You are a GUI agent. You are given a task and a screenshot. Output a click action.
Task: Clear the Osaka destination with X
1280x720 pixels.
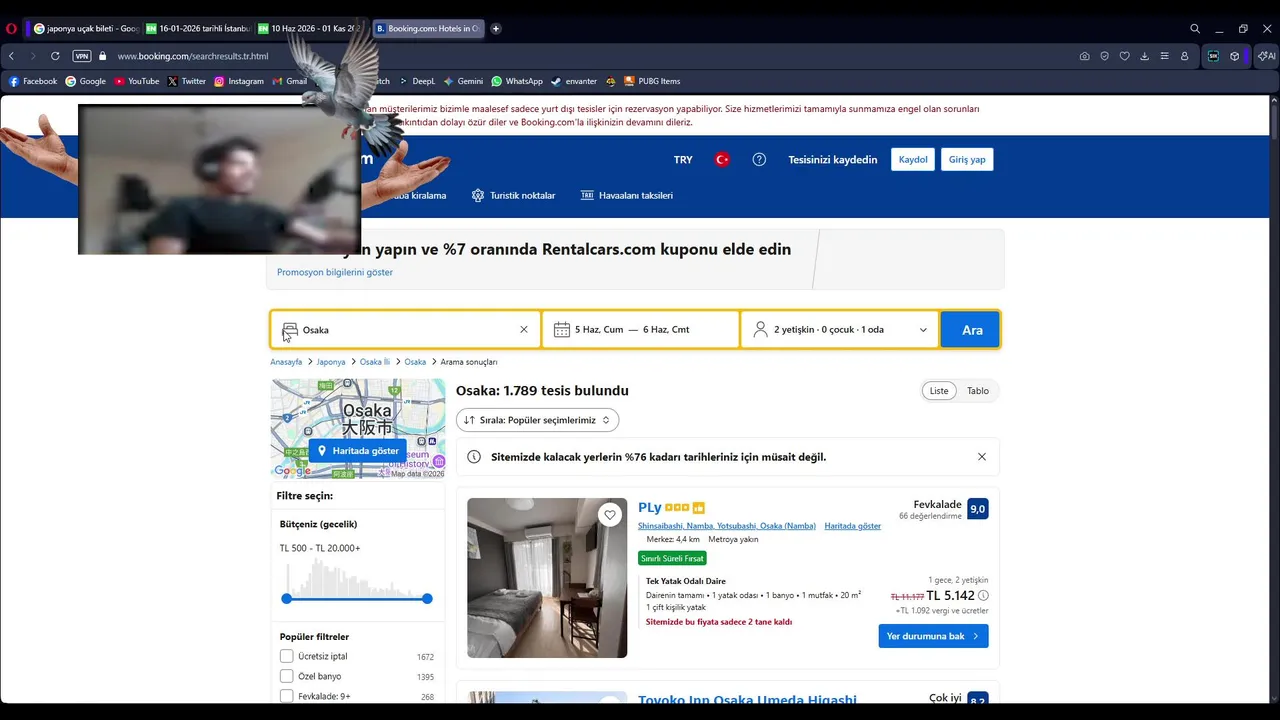point(523,329)
